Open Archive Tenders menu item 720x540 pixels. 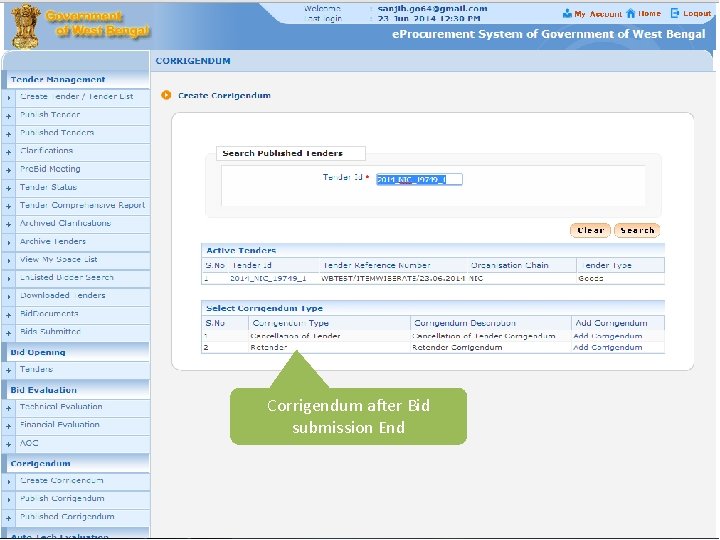53,241
